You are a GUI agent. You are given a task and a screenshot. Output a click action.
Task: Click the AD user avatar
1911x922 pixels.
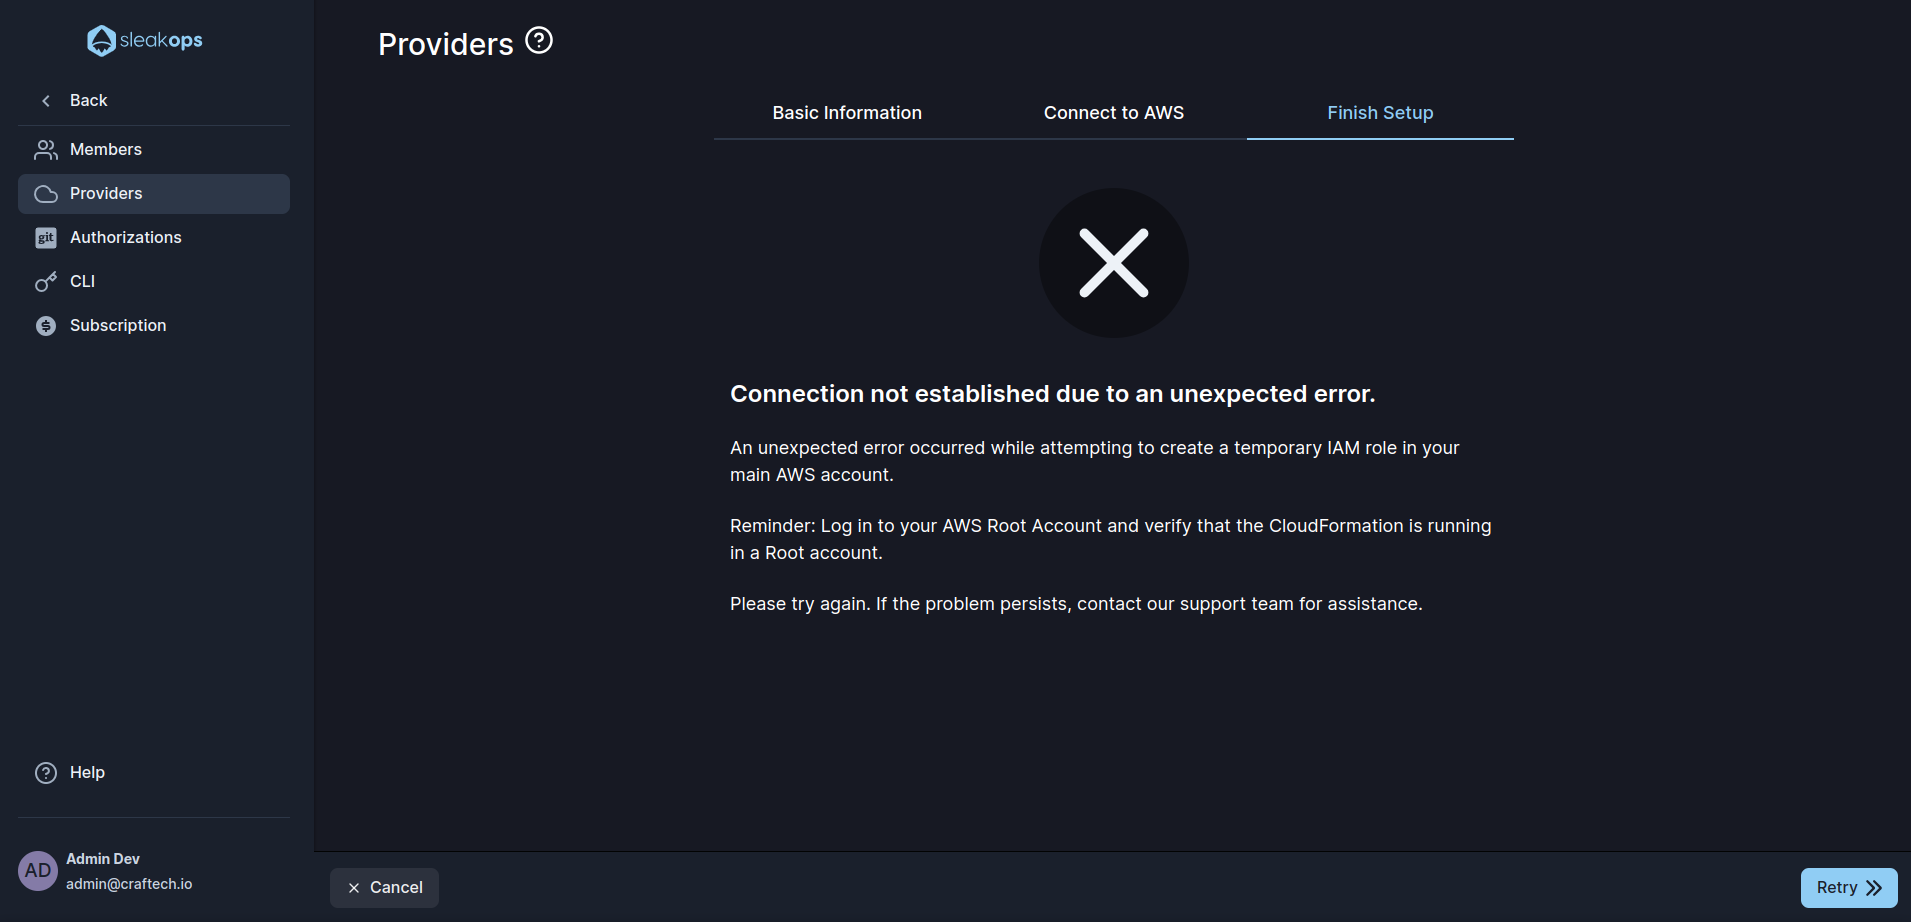click(38, 871)
